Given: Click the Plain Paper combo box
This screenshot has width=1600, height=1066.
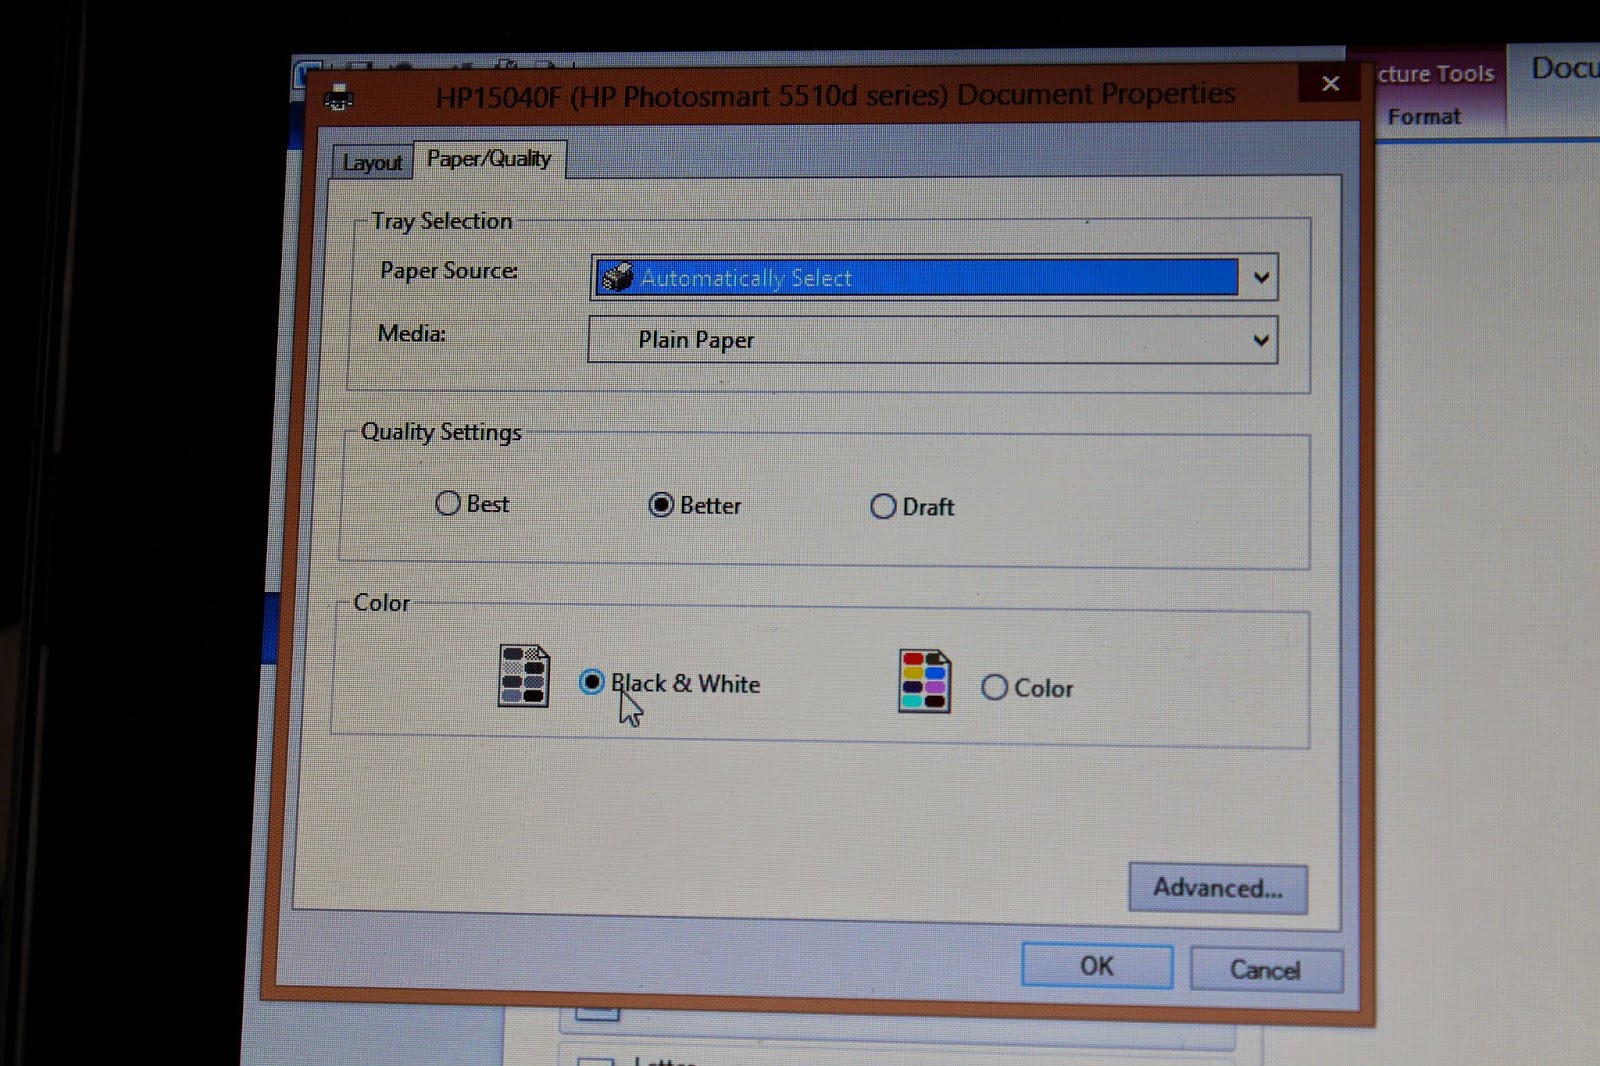Looking at the screenshot, I should pos(932,340).
